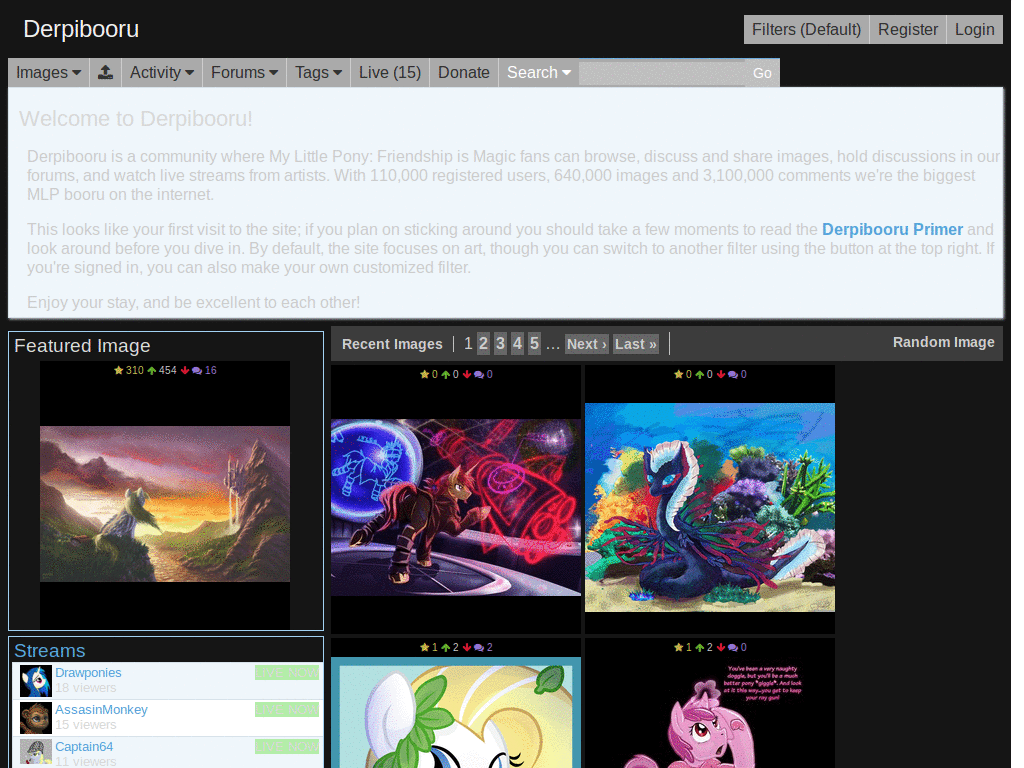Viewport: 1024px width, 768px height.
Task: Open a Random Image
Action: [x=944, y=342]
